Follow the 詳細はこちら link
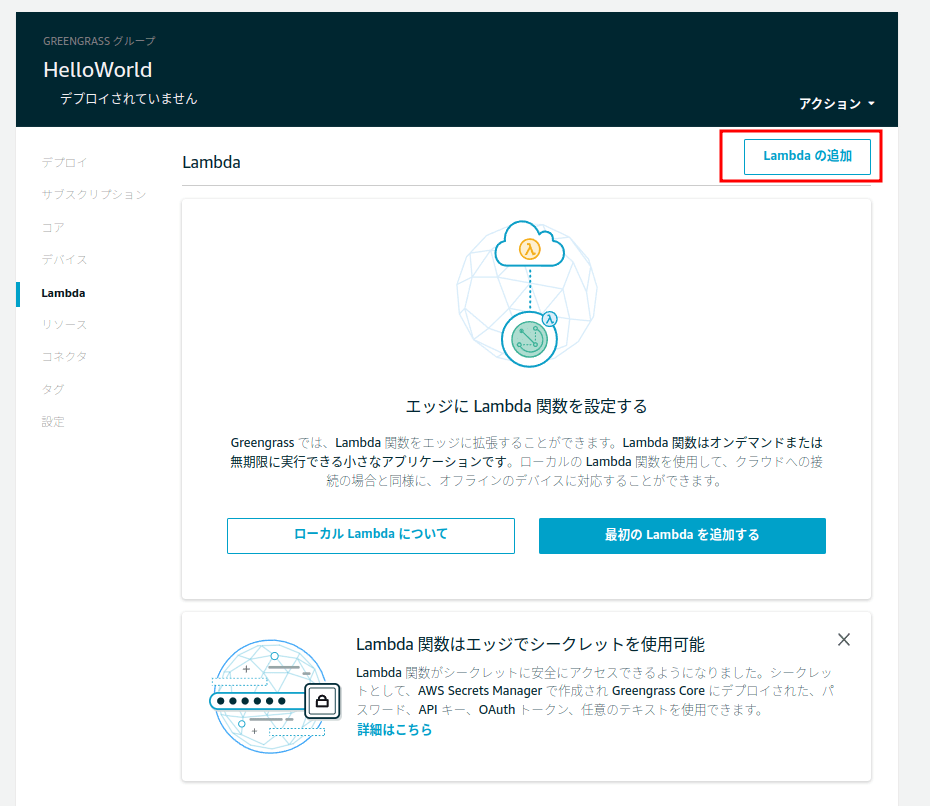This screenshot has height=806, width=930. click(x=394, y=729)
